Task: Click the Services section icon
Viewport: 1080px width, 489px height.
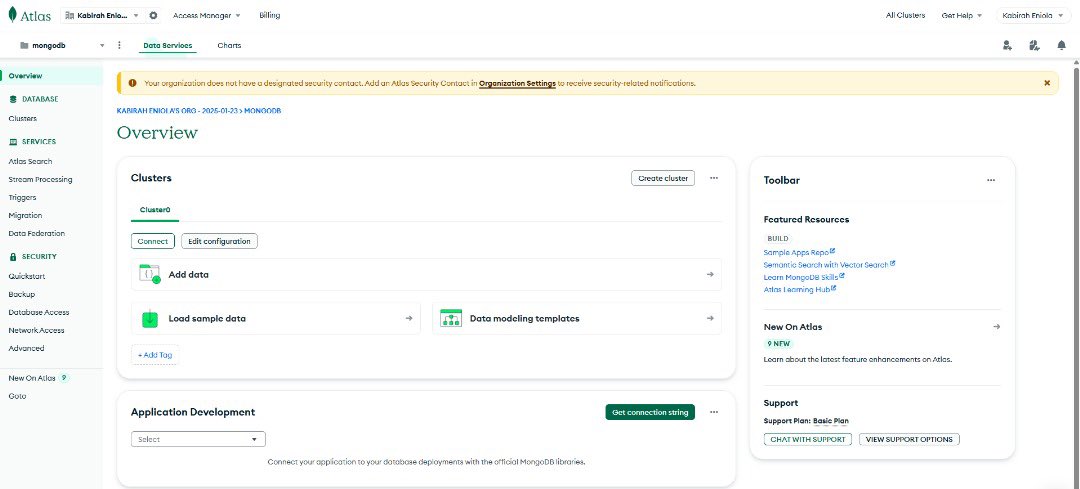Action: (x=13, y=141)
